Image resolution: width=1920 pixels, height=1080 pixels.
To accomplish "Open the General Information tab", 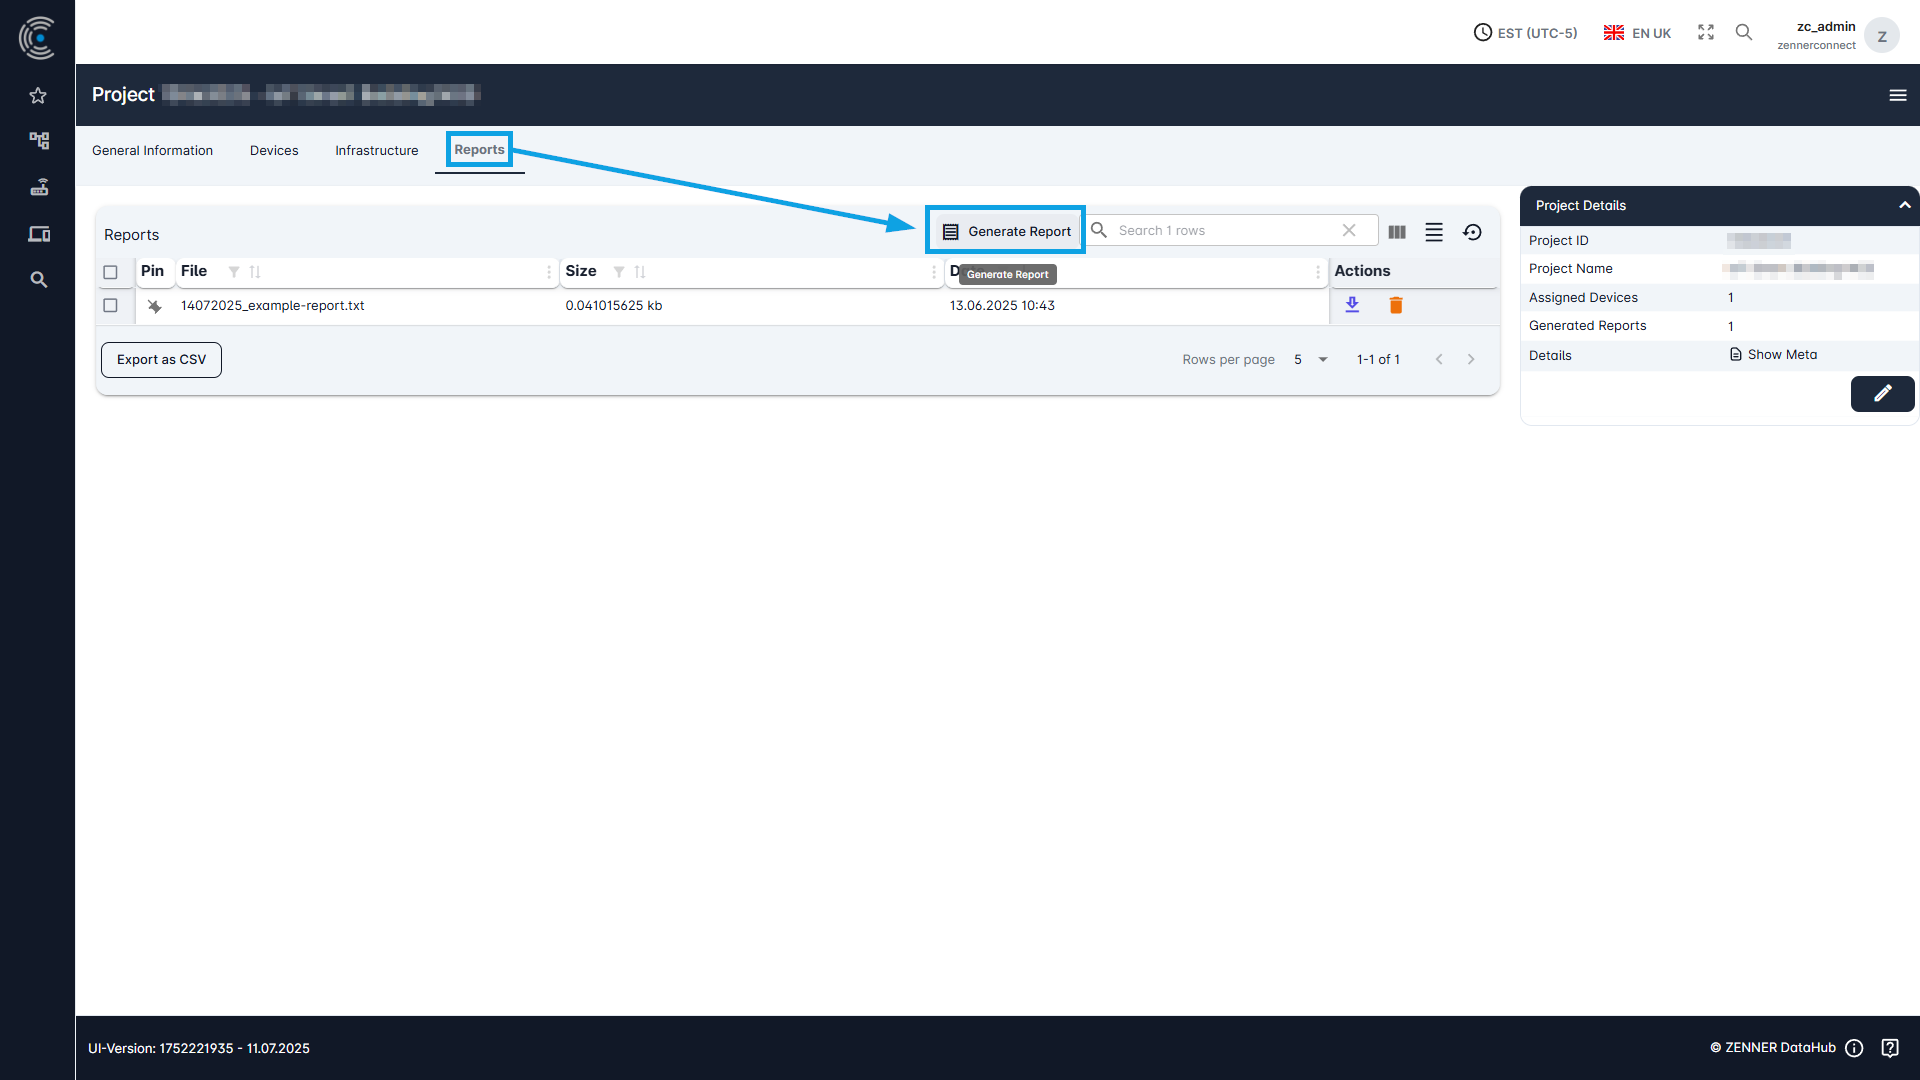I will (152, 150).
